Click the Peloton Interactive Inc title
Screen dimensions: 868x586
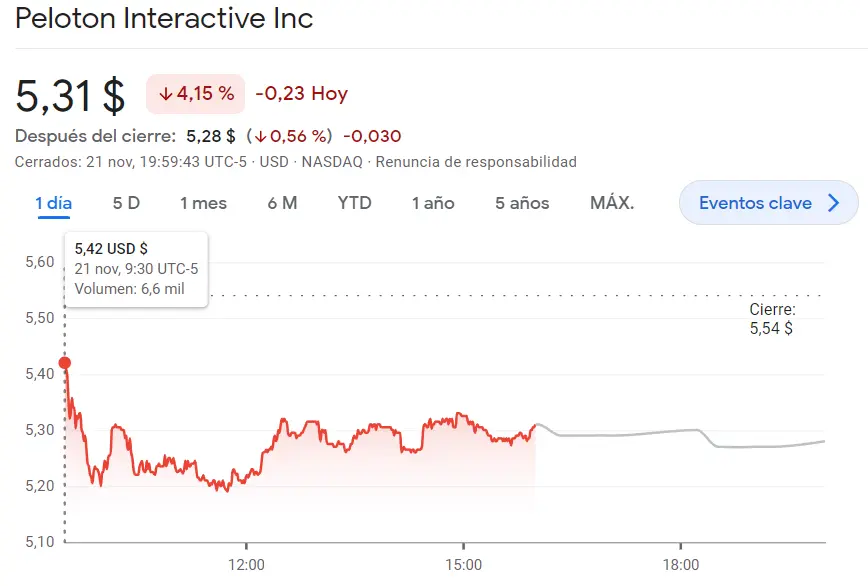(x=163, y=18)
